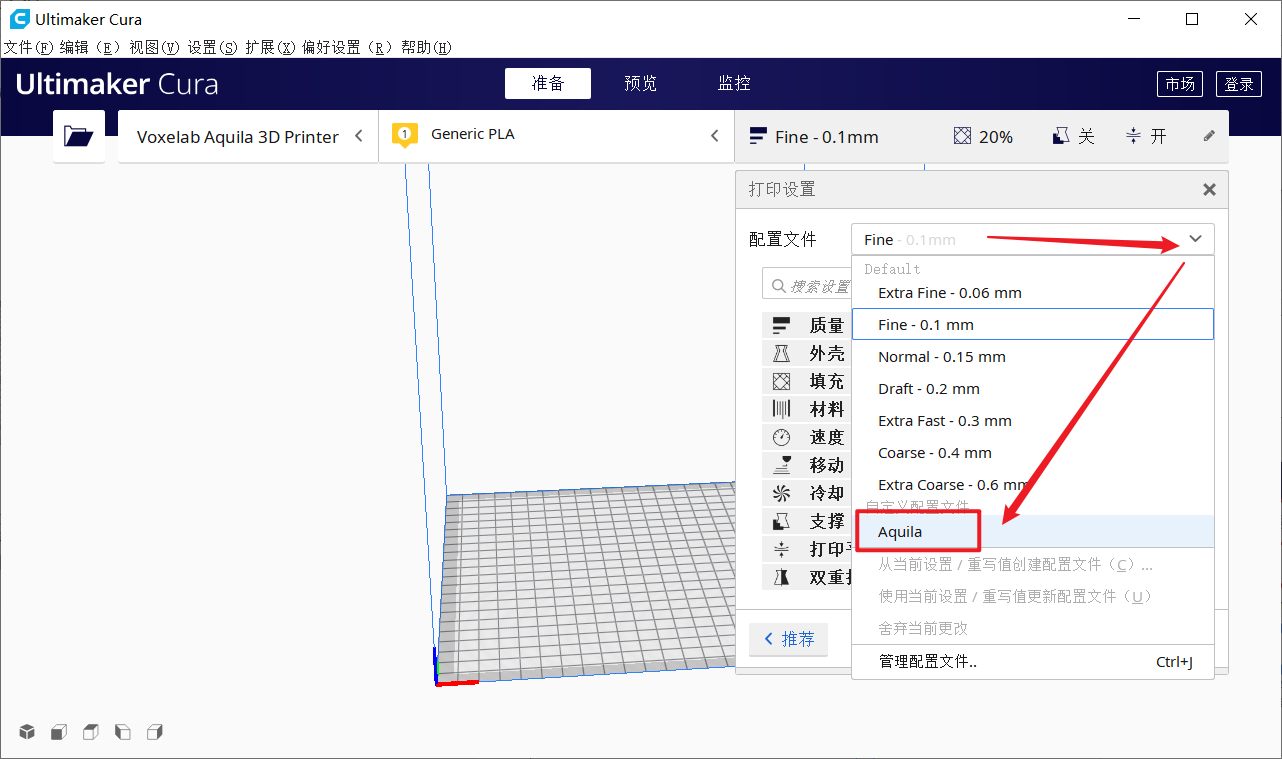Expand the Voxelab Aquila printer selector

[360, 136]
